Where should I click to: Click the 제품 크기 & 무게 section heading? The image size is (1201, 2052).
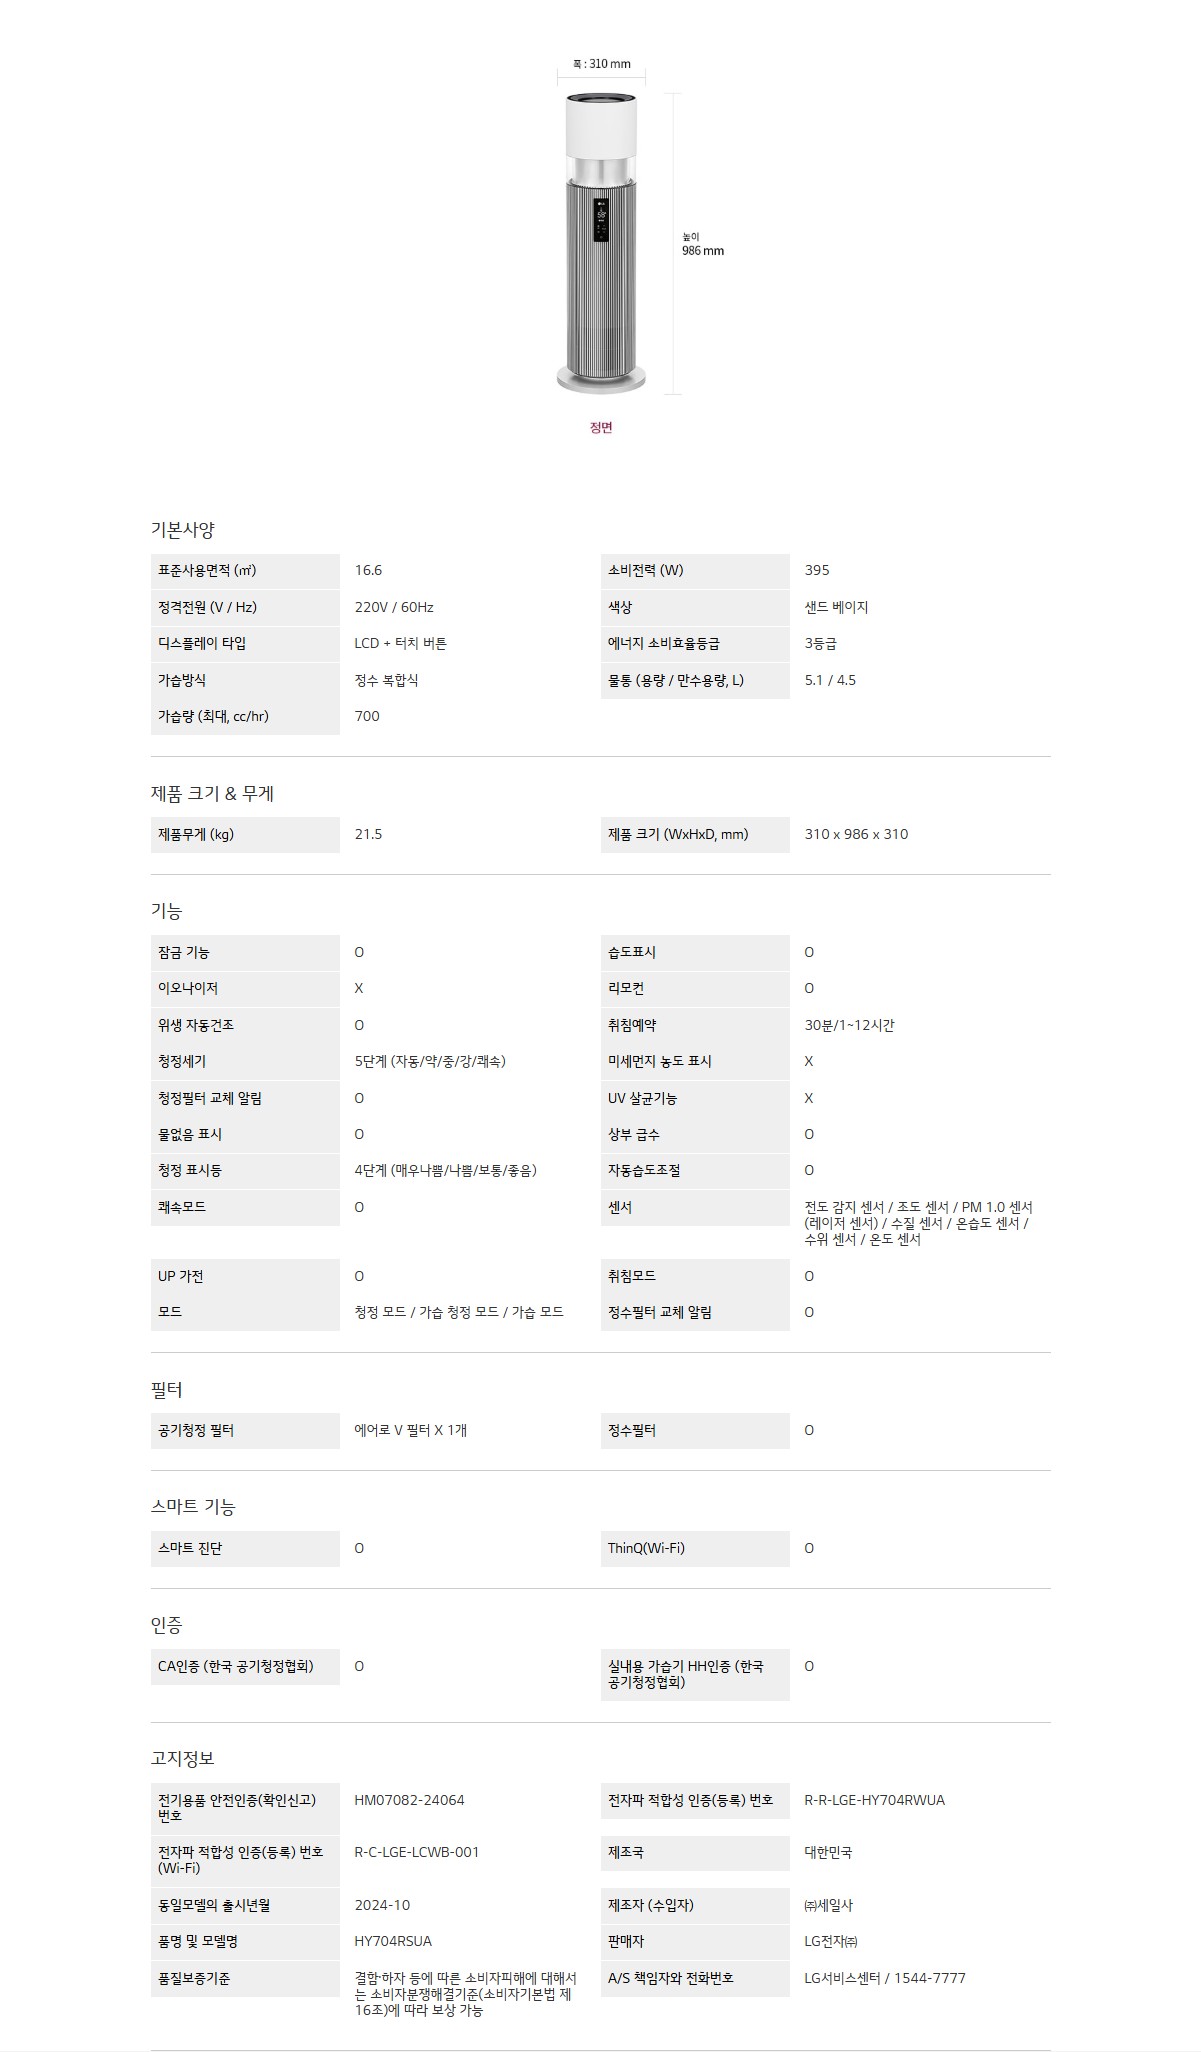pyautogui.click(x=212, y=794)
